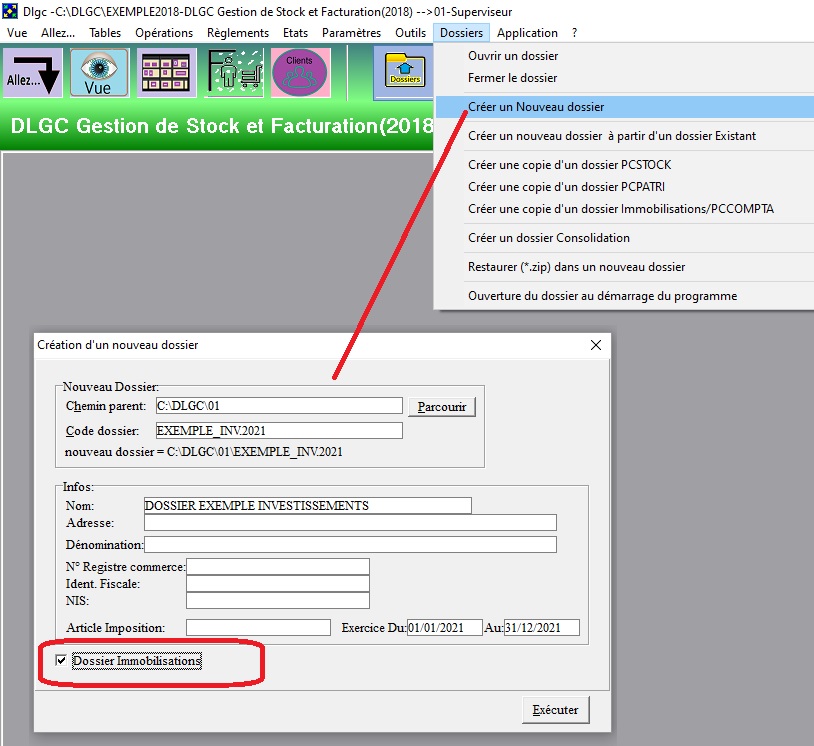
Task: Open the Outils menu
Action: (x=411, y=33)
